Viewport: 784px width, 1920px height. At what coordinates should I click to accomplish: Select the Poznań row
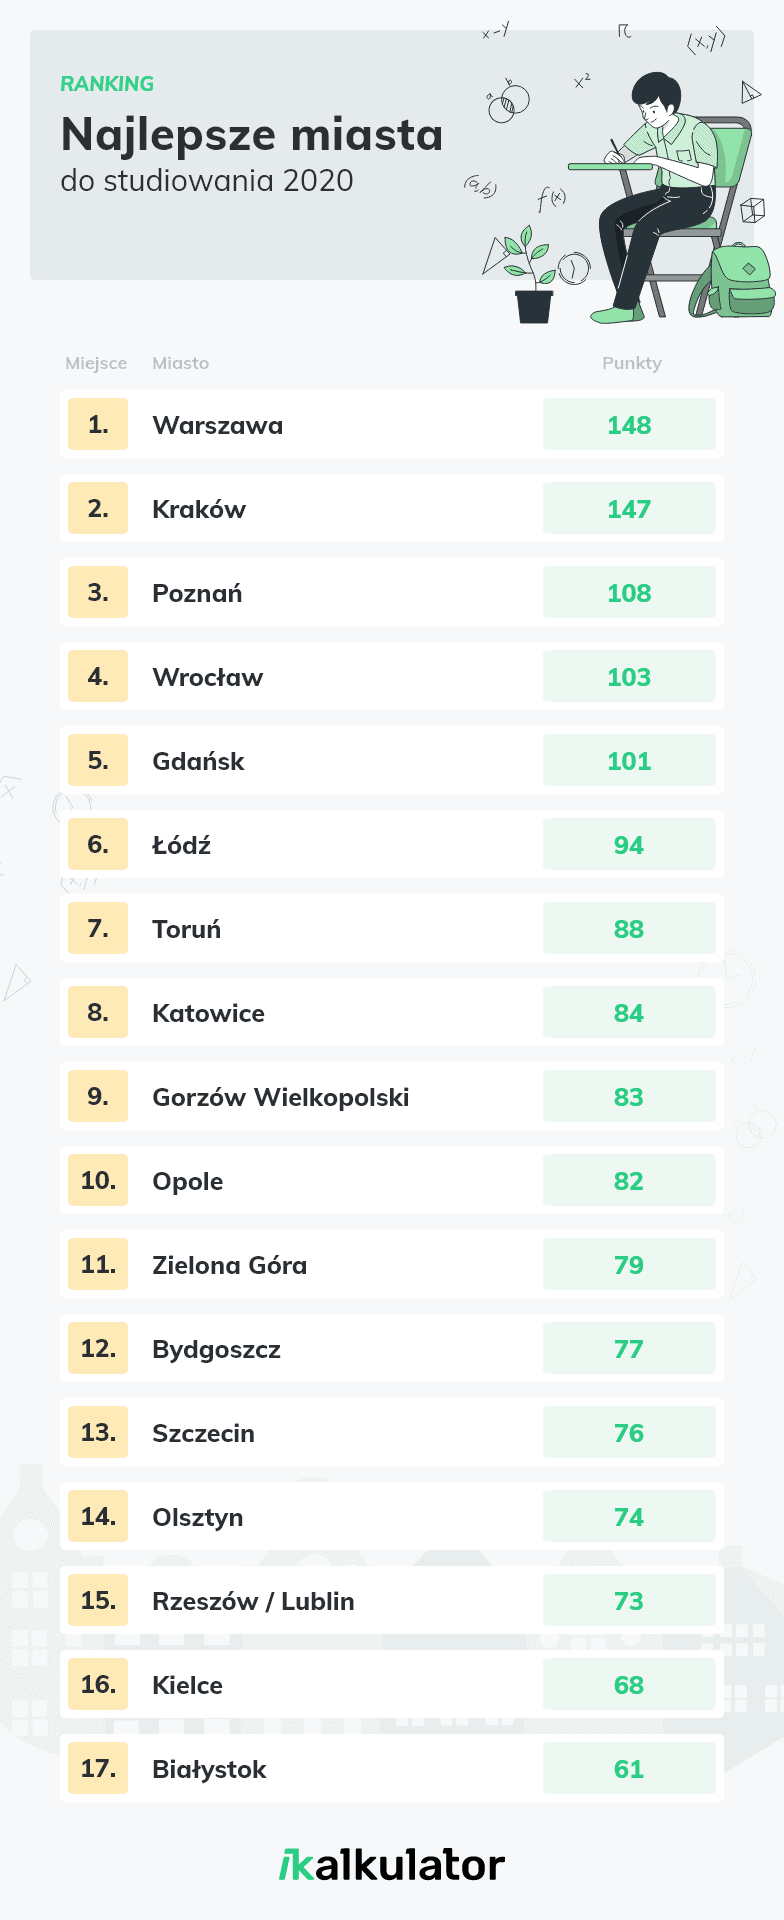tap(392, 592)
